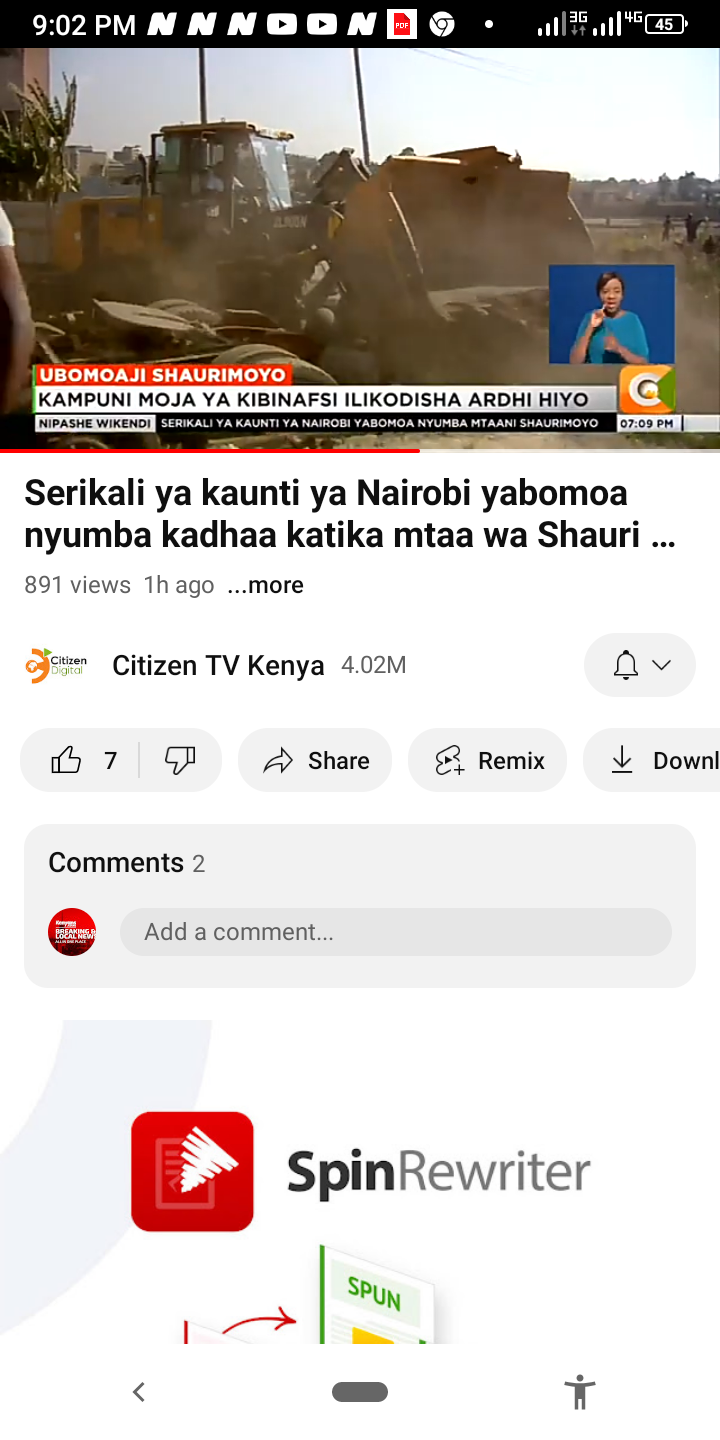Image resolution: width=720 pixels, height=1440 pixels.
Task: Add a comment in the comment field
Action: point(396,932)
